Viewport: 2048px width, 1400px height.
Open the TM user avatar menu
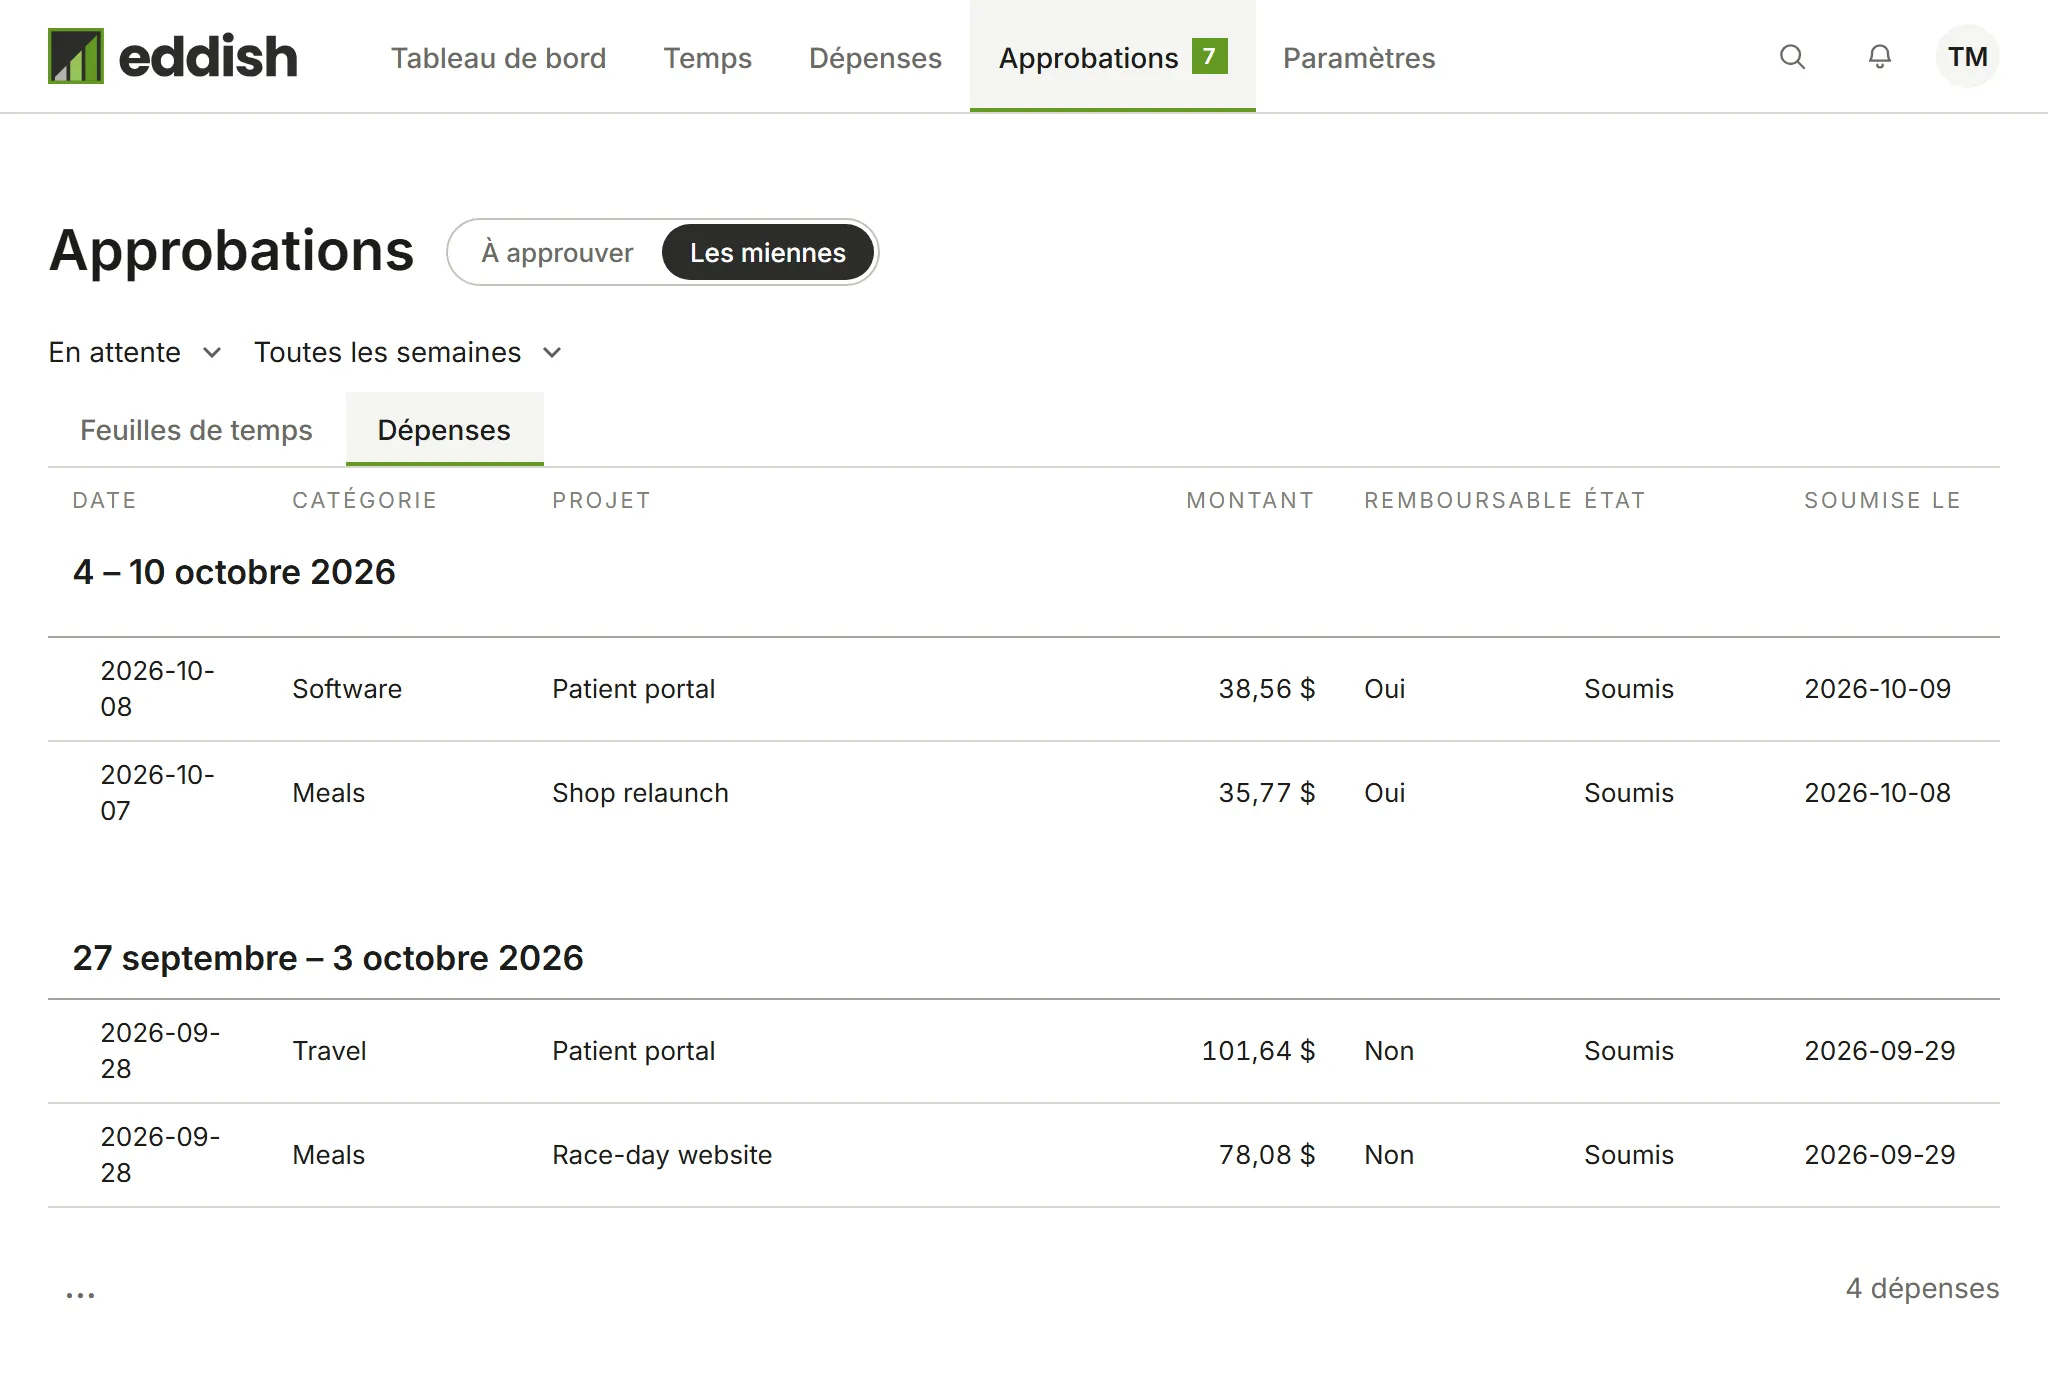point(1967,57)
